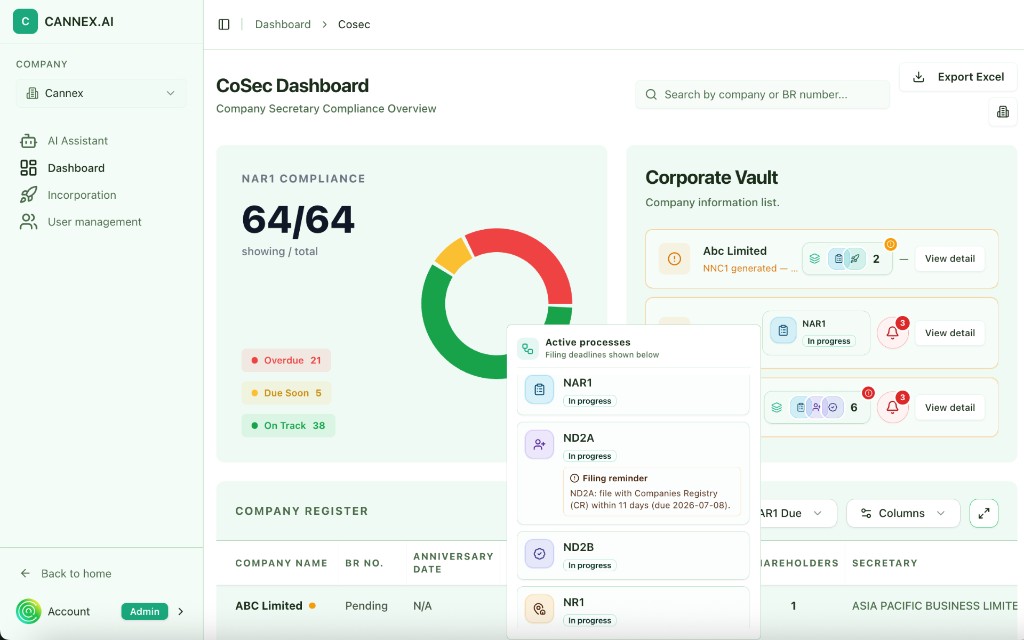Screen dimensions: 1024x640
Task: Select the Overdue 21 status chip
Action: (286, 360)
